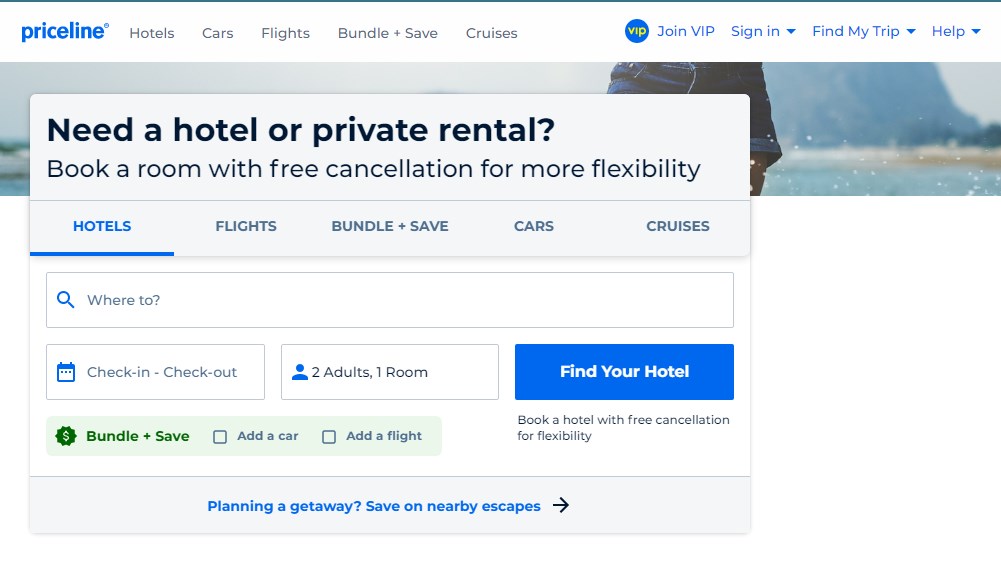
Task: Click the calendar icon for dates
Action: point(66,372)
